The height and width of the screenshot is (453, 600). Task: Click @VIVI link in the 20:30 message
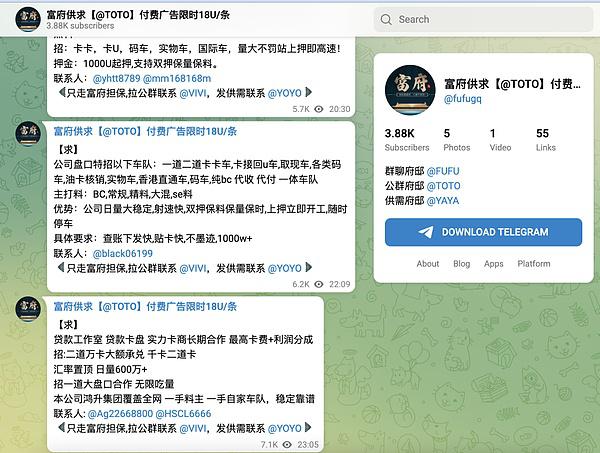pyautogui.click(x=193, y=93)
